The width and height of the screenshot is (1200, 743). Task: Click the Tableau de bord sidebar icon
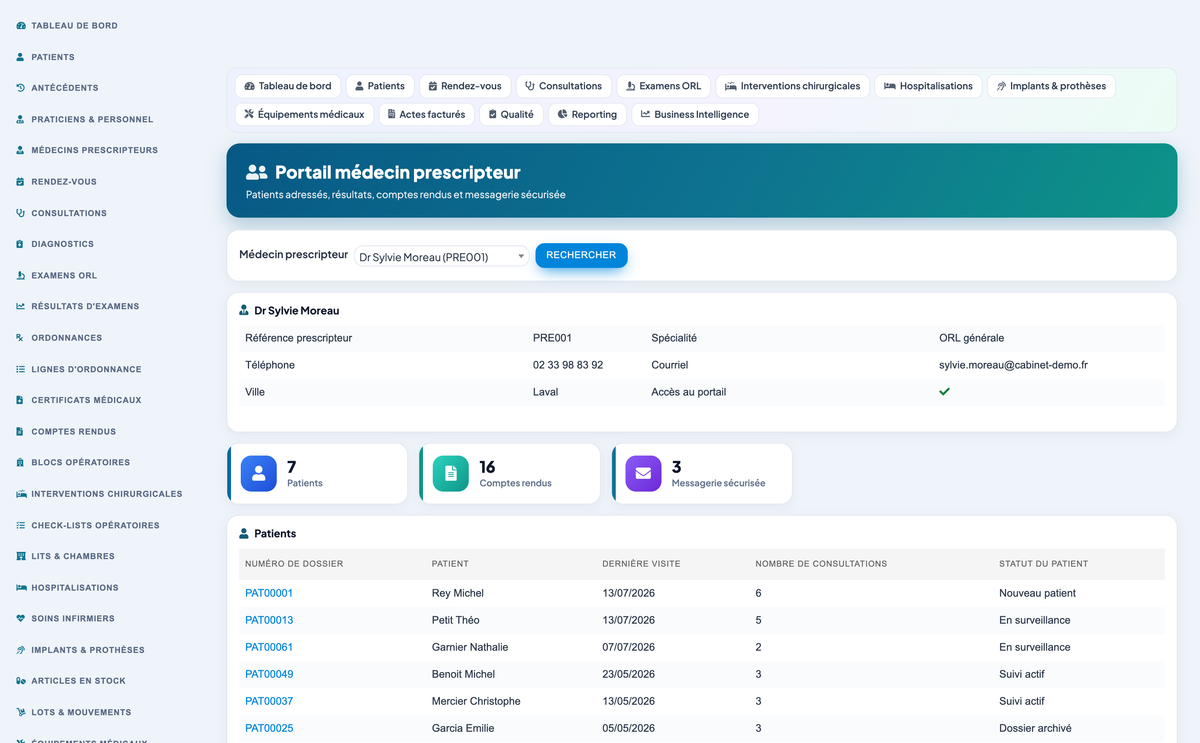pos(21,25)
